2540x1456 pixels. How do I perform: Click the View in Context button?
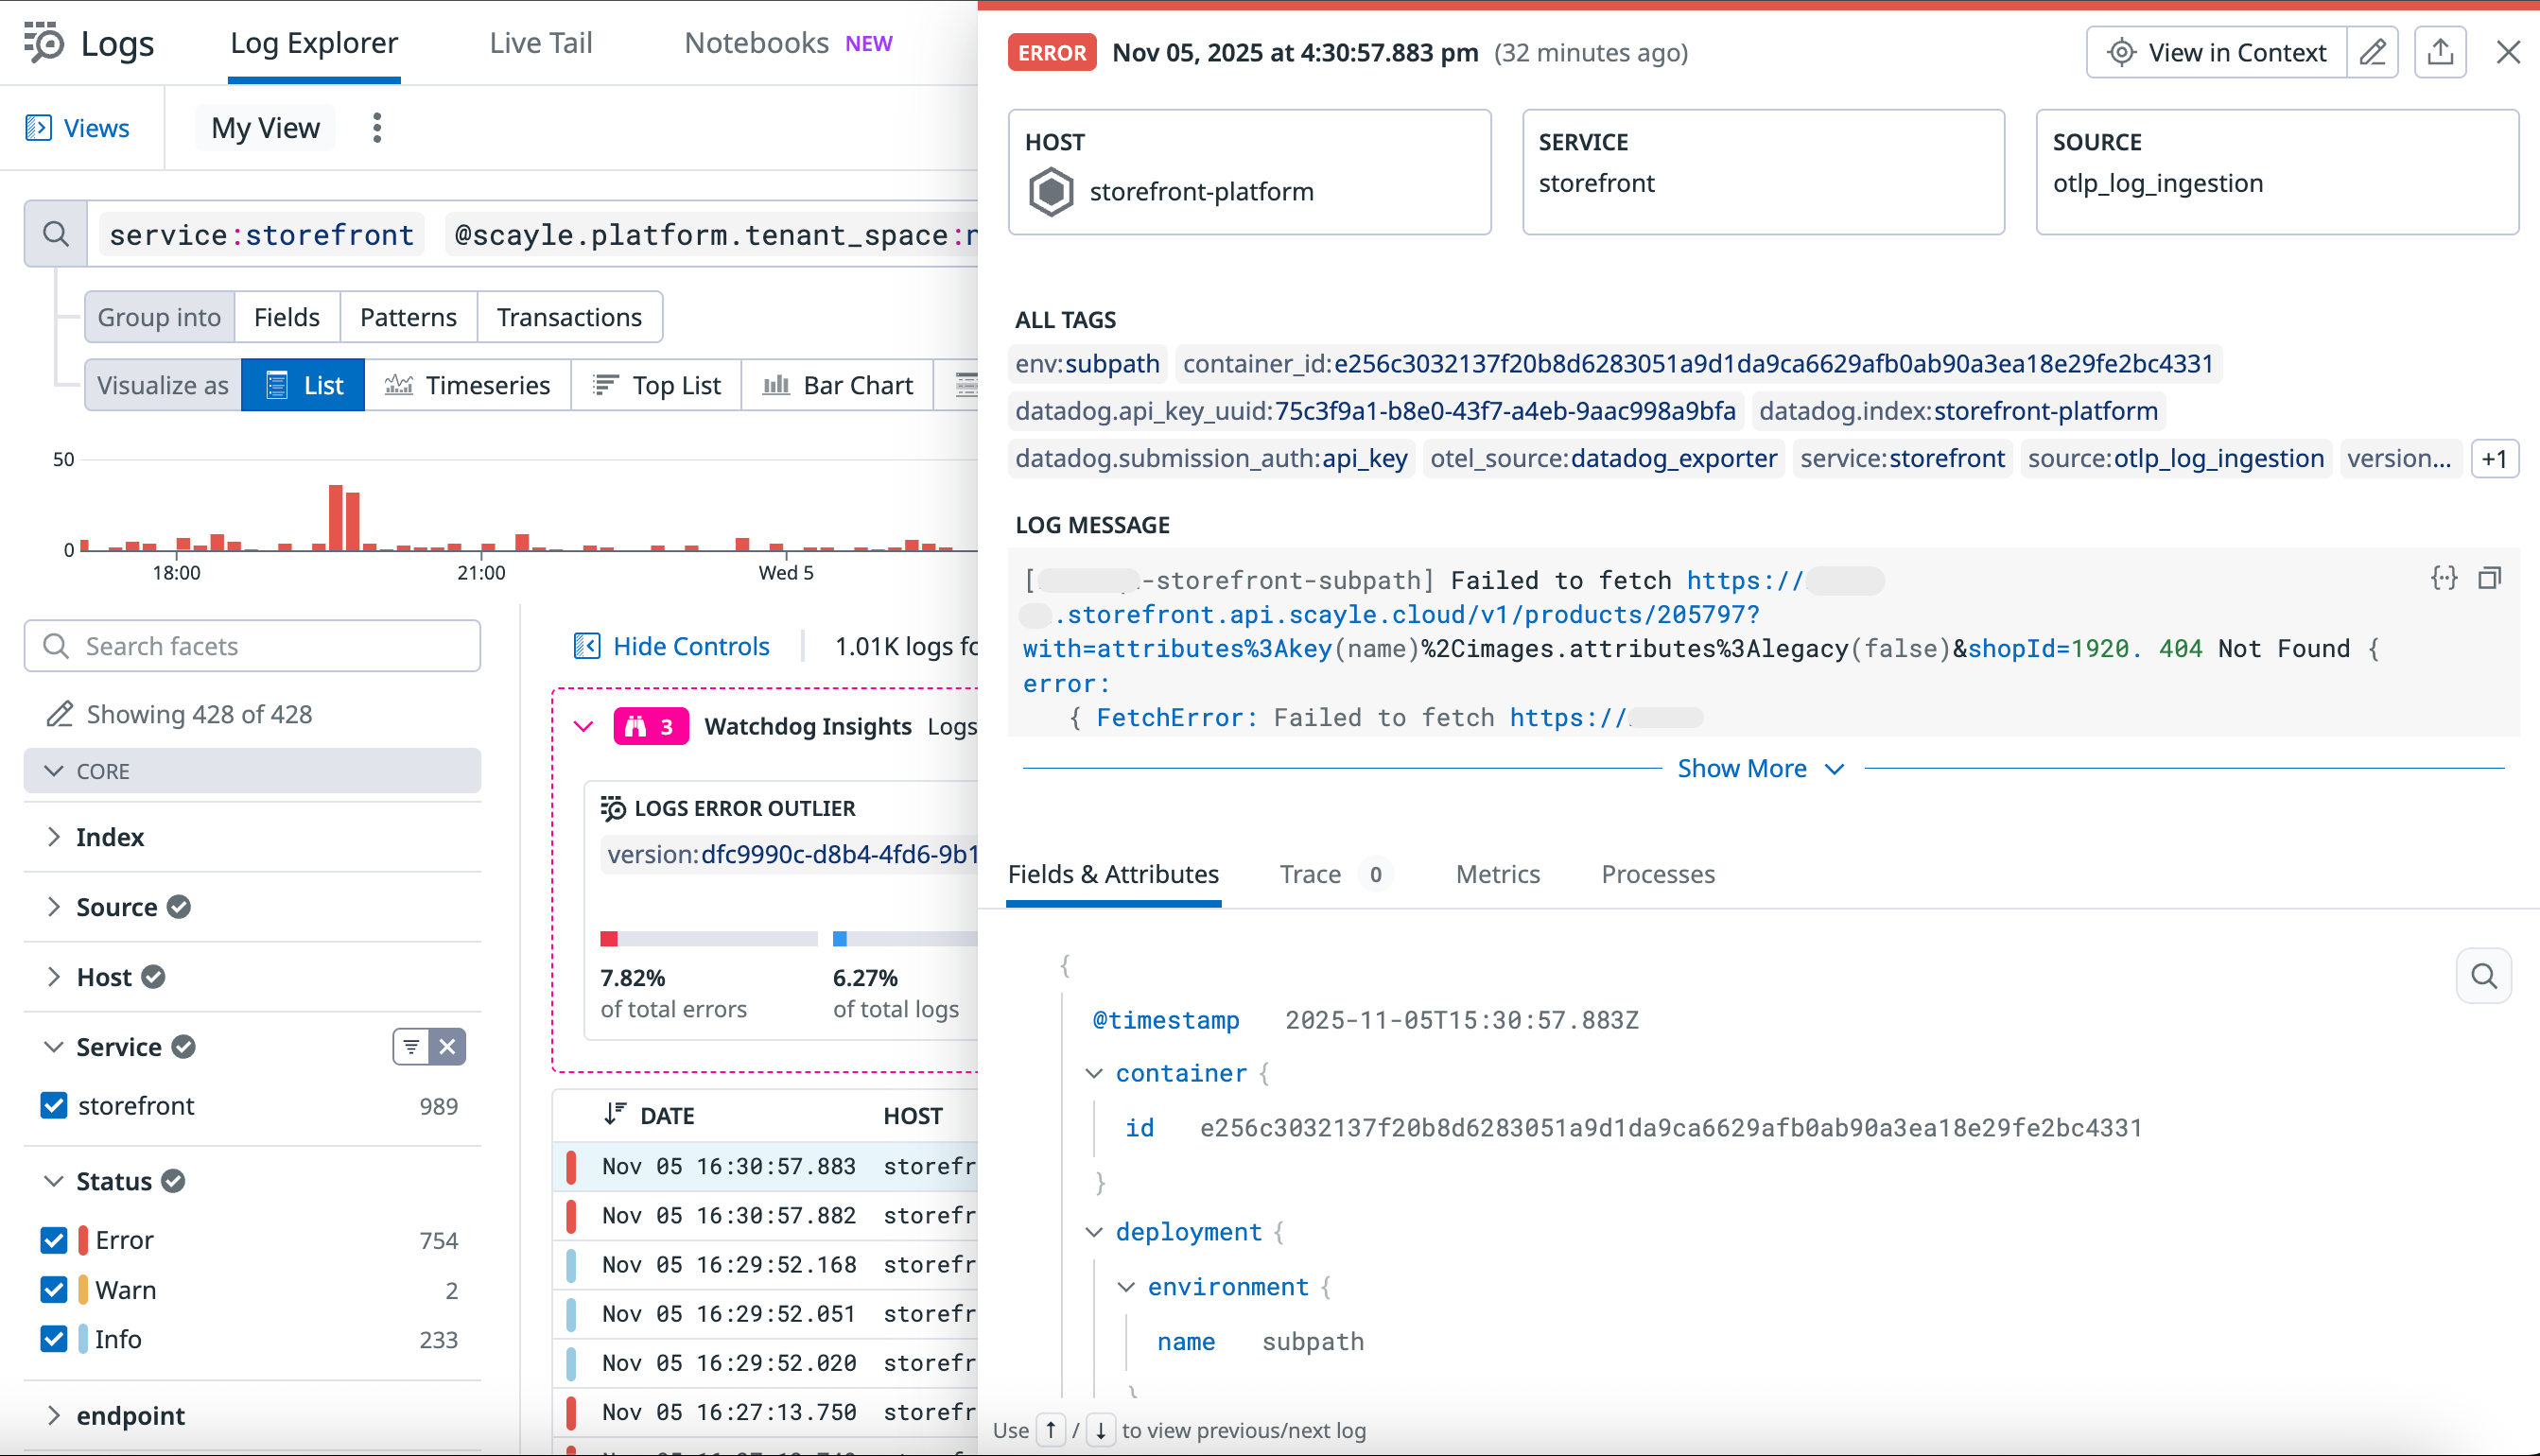click(2217, 52)
